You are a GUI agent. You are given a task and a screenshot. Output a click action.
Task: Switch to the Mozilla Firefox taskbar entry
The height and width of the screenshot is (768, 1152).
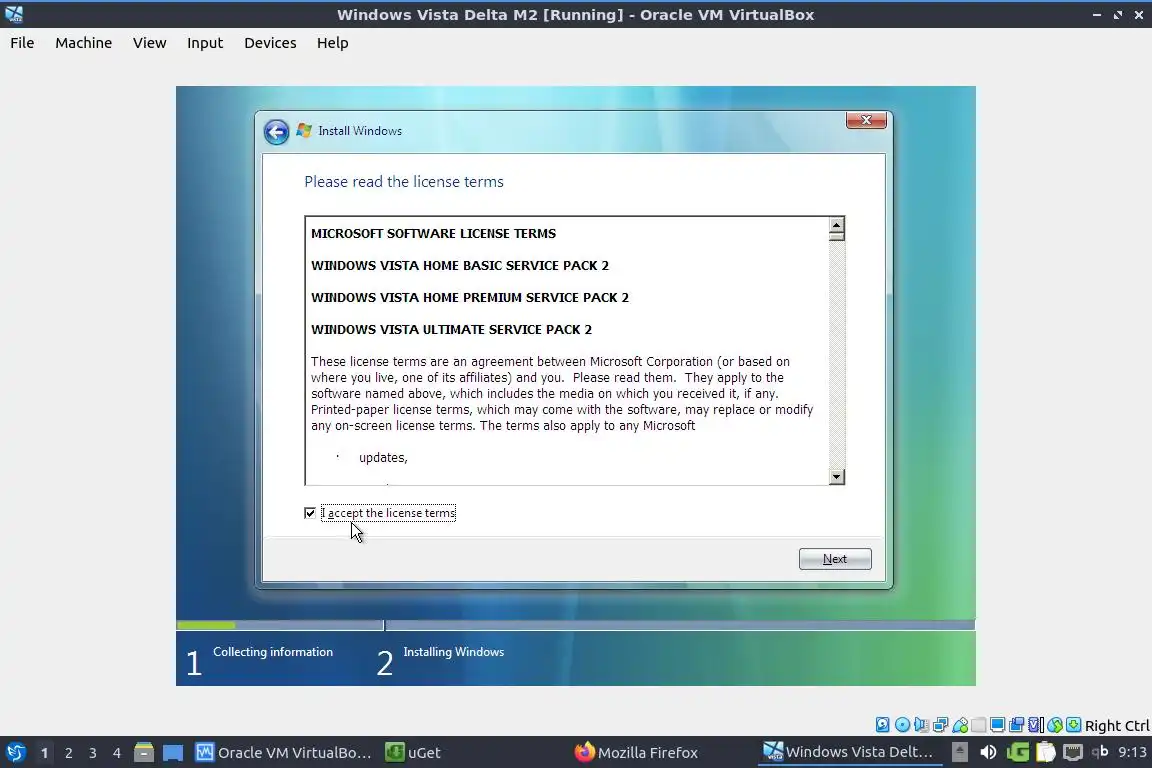(636, 753)
